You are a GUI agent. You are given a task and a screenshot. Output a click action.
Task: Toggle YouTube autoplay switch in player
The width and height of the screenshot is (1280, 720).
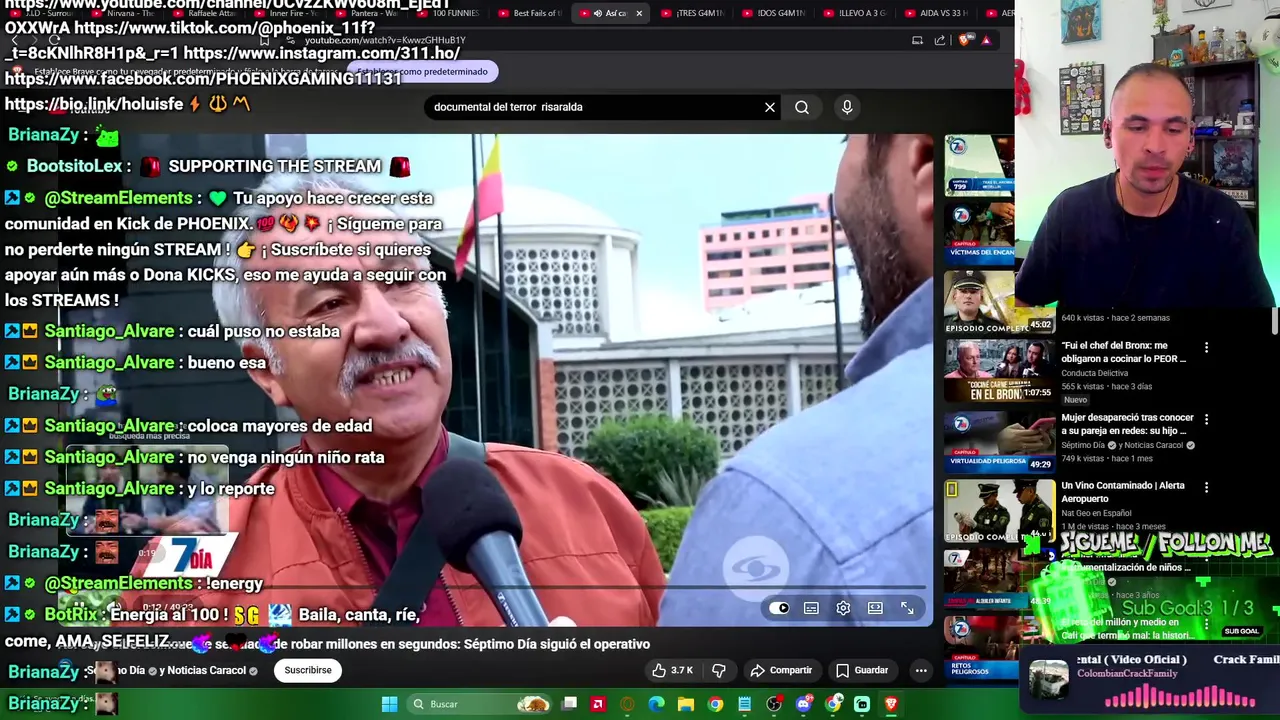click(x=779, y=608)
